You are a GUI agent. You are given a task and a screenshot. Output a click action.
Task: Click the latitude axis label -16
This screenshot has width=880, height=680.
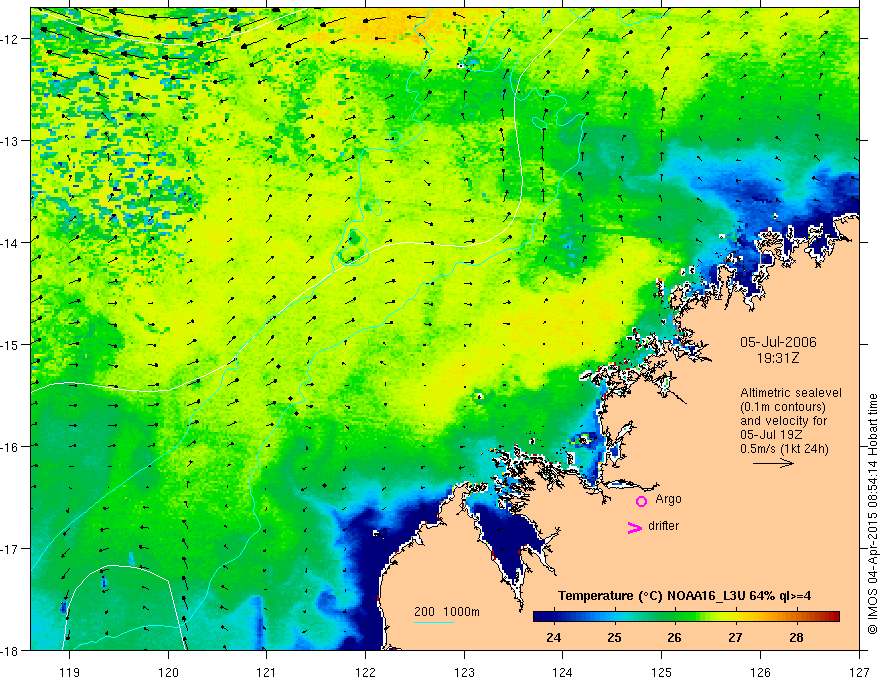tap(11, 447)
